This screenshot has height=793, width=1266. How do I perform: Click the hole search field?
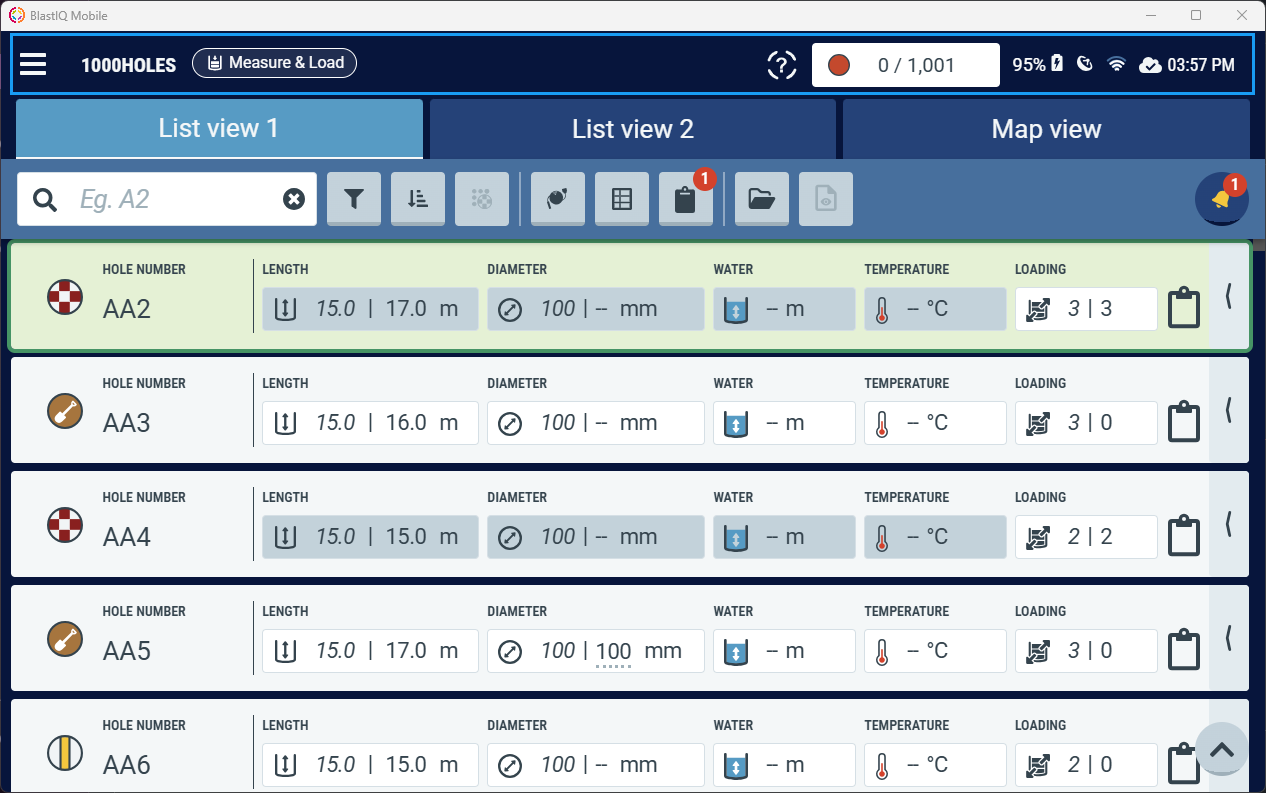[x=167, y=199]
